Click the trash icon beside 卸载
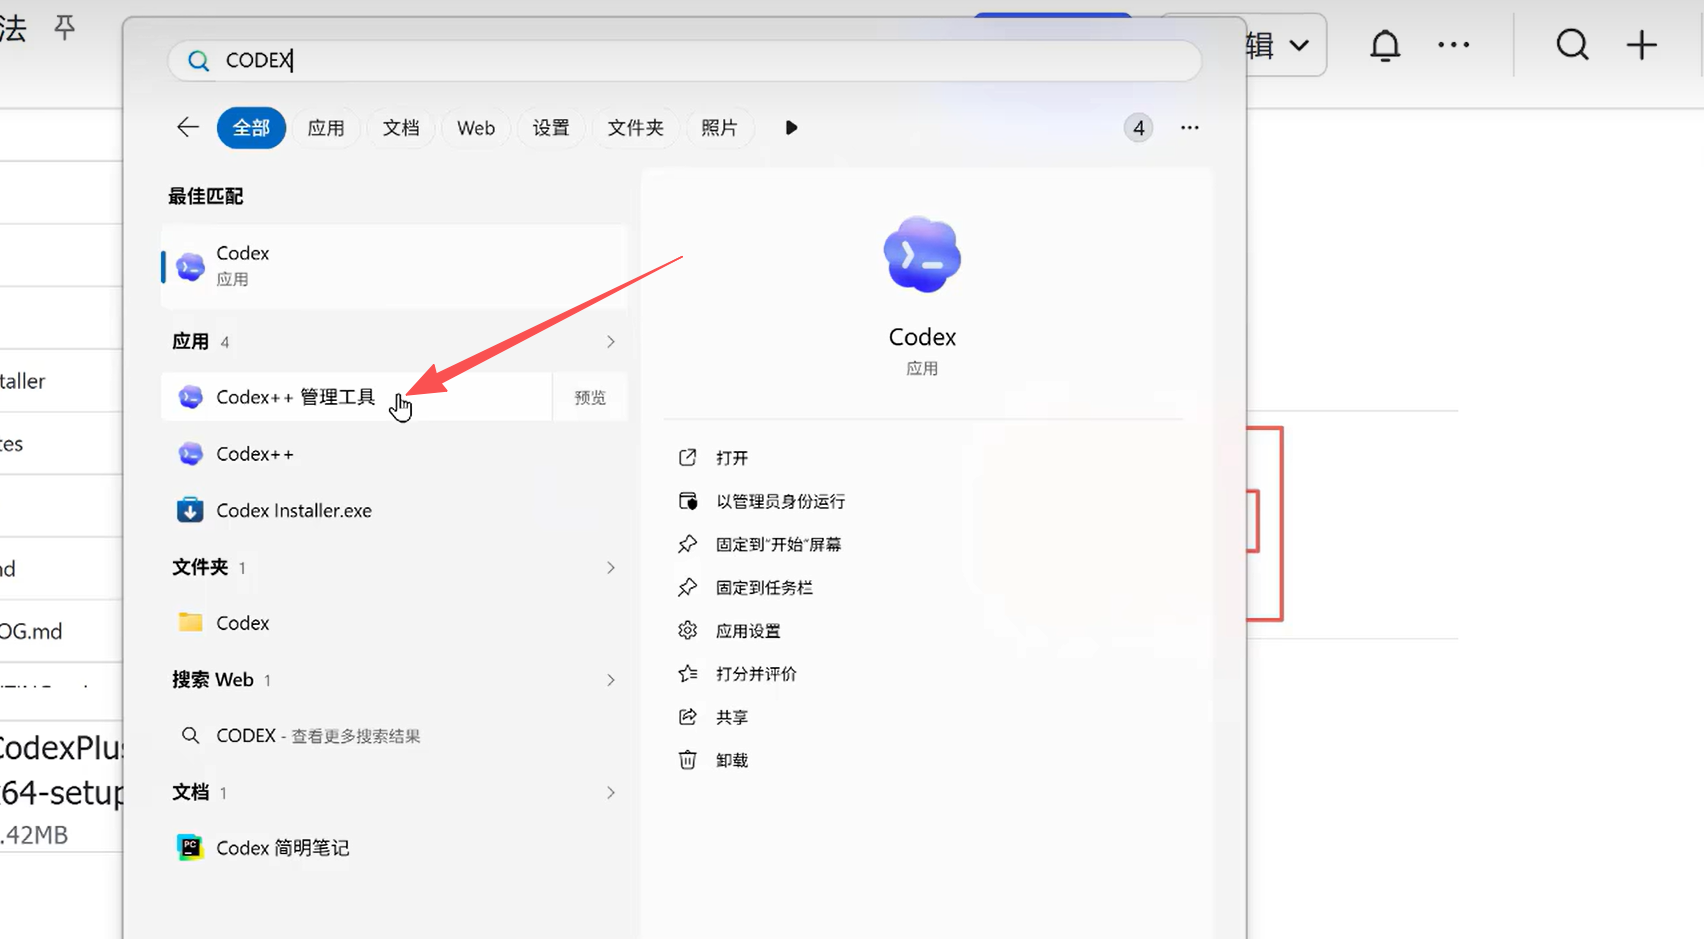1704x939 pixels. [x=687, y=761]
